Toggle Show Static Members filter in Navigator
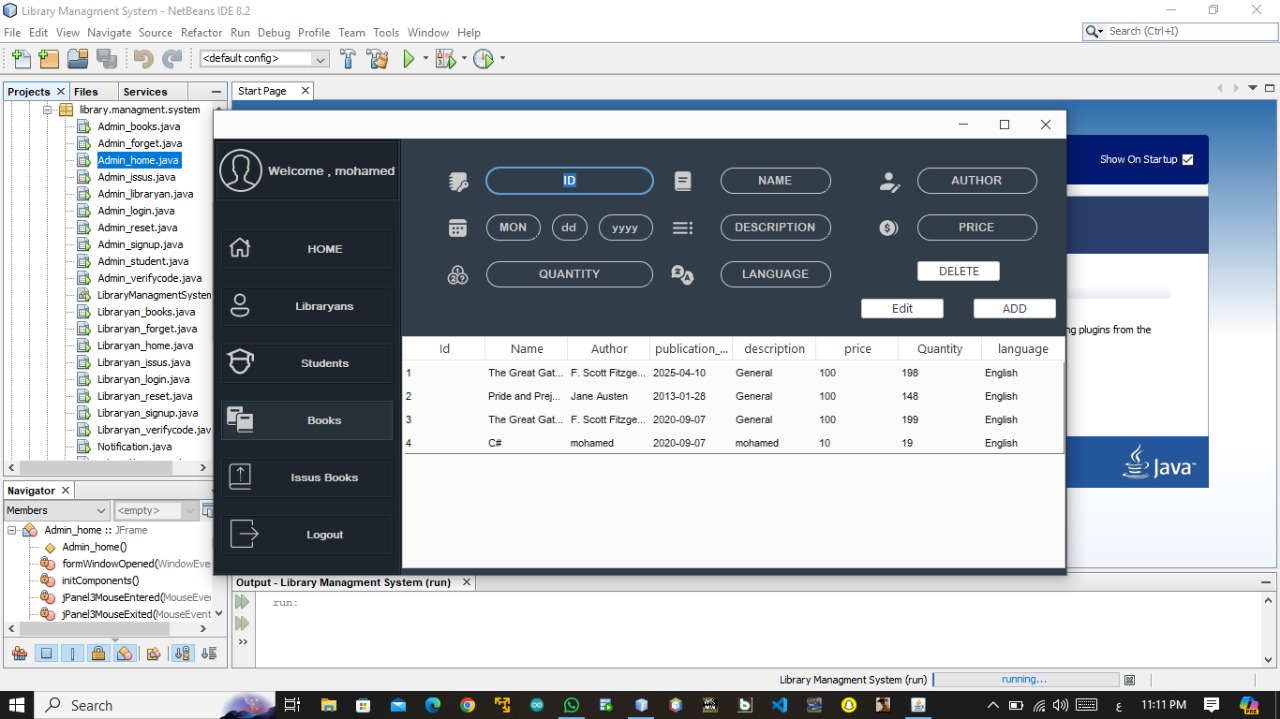 (x=72, y=653)
